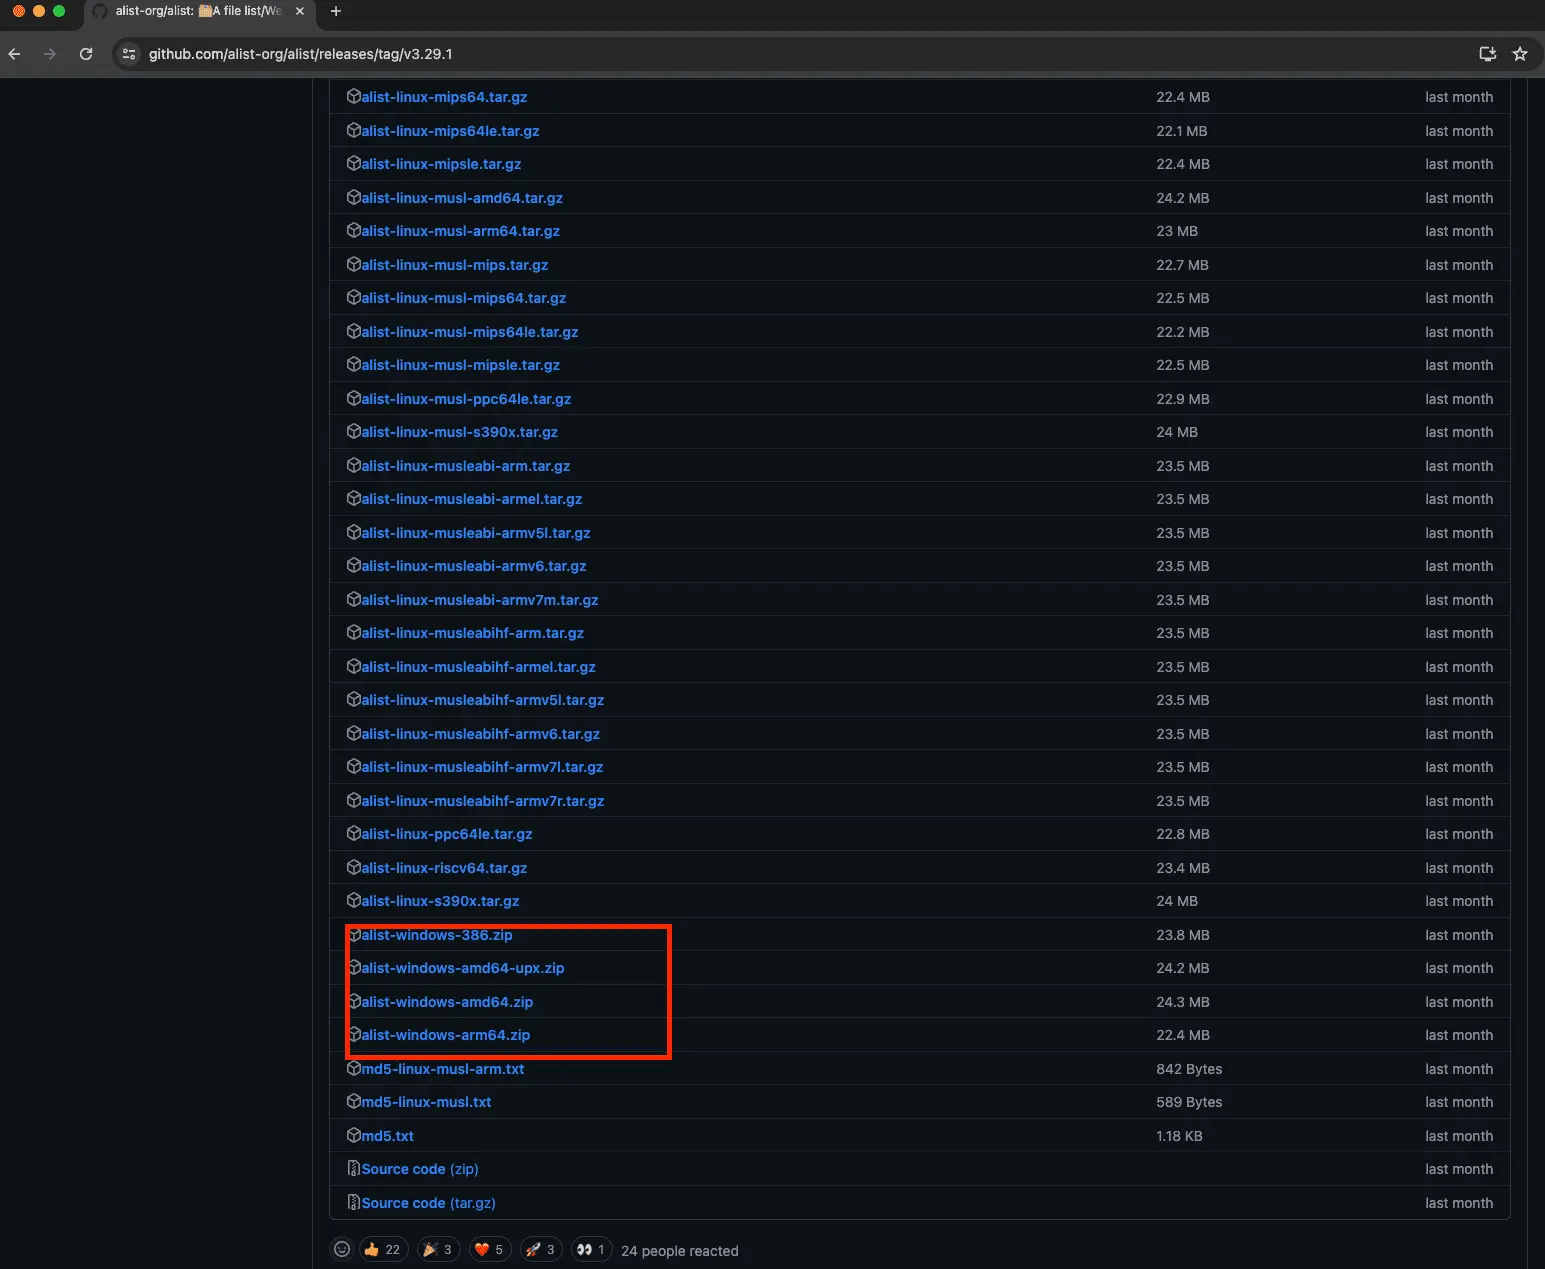Download alist-linux-musl-ppc64le.tar.gz
Viewport: 1545px width, 1269px height.
coord(466,399)
